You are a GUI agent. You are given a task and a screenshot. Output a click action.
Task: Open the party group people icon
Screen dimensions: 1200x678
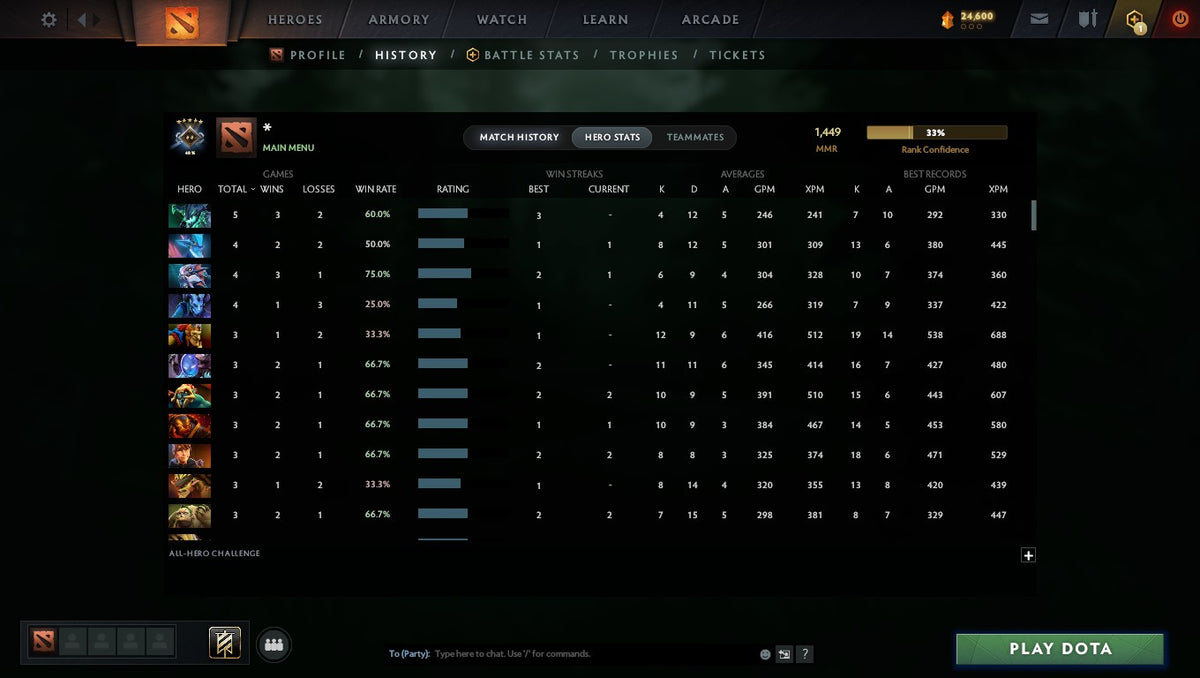[274, 644]
